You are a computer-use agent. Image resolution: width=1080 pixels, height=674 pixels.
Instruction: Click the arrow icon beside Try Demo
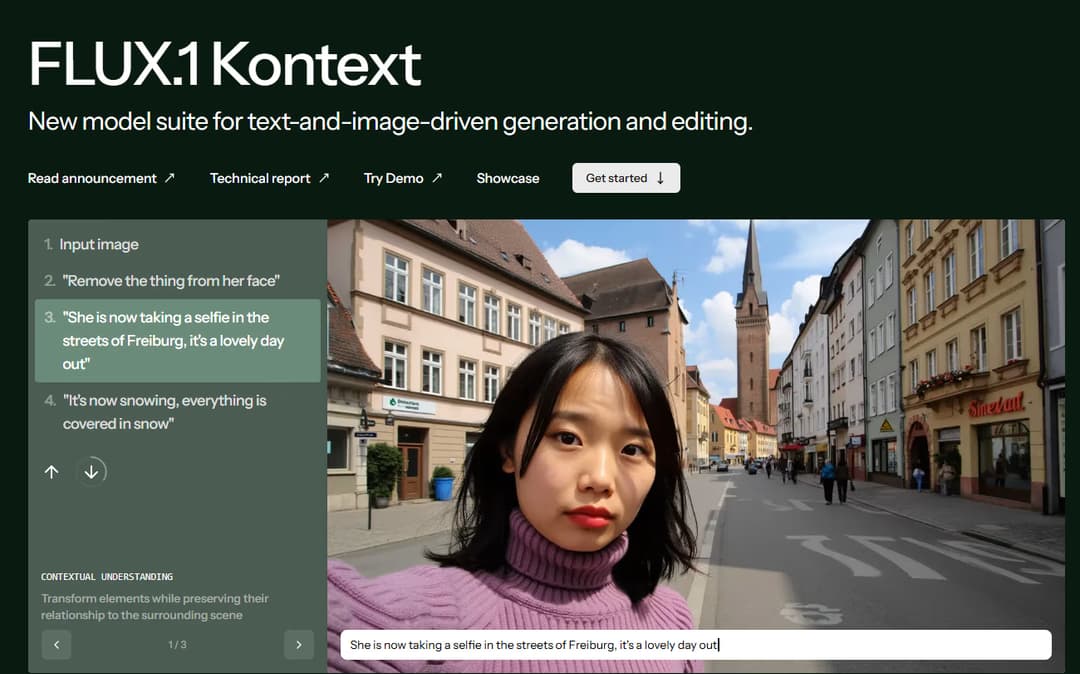click(437, 178)
